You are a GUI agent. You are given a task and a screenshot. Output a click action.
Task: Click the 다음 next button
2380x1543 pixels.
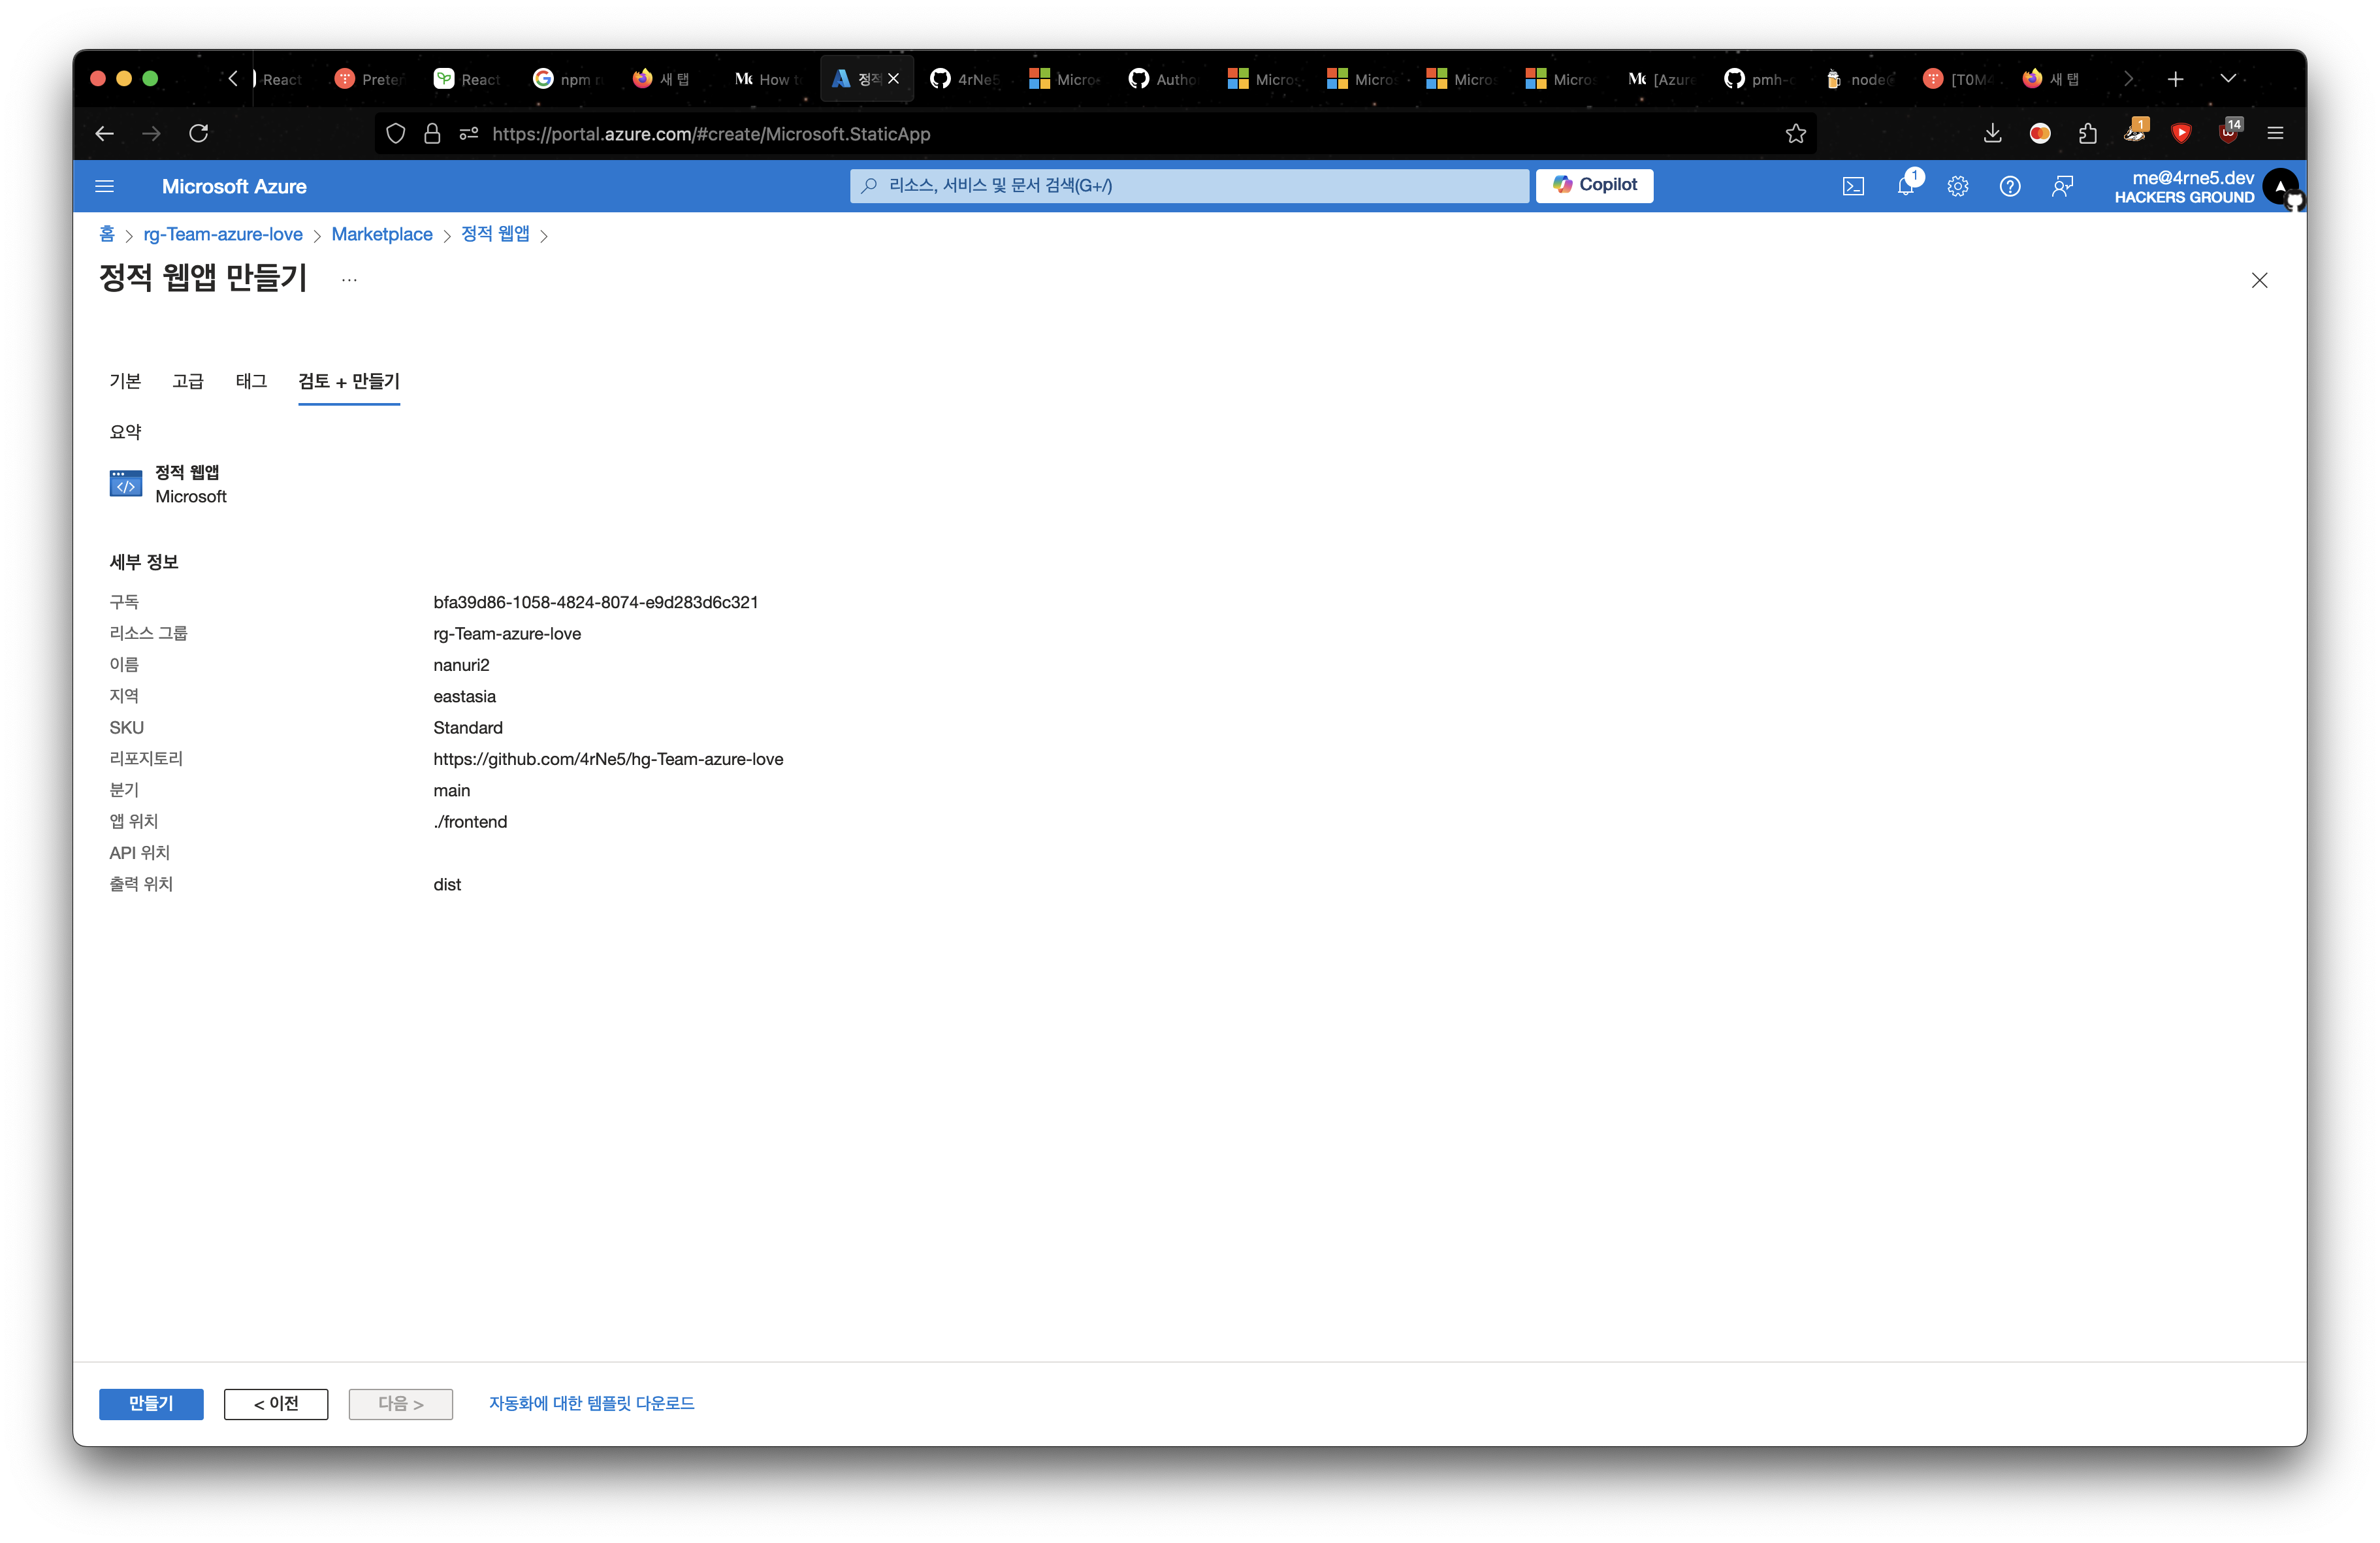401,1403
